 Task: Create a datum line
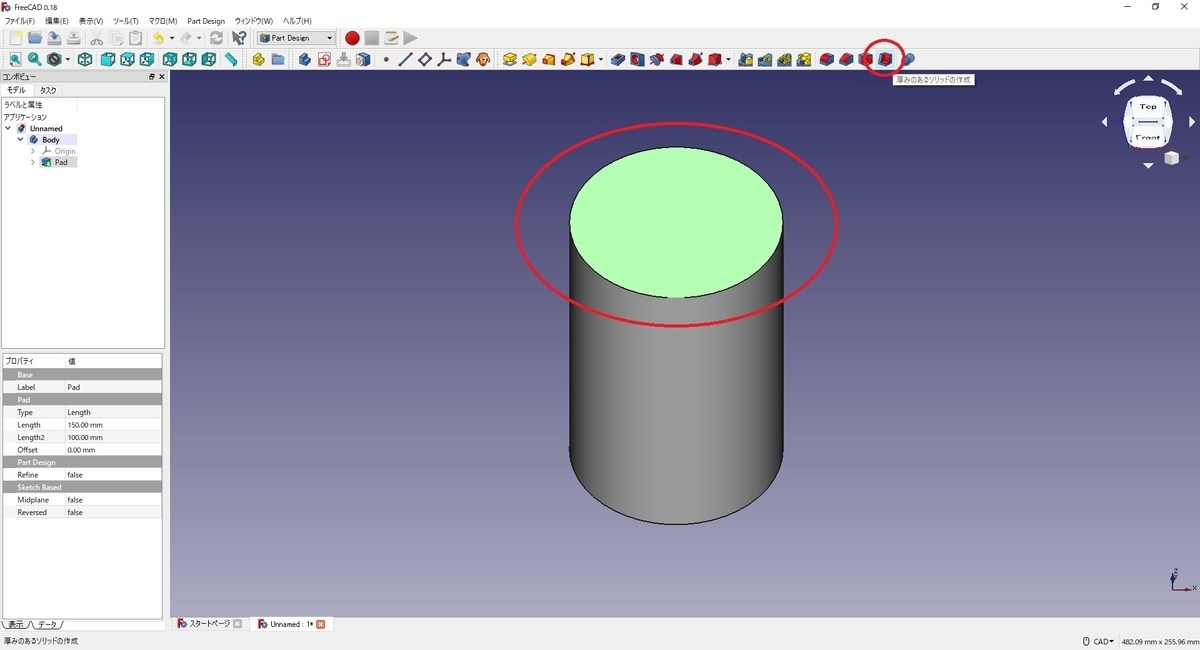(405, 60)
